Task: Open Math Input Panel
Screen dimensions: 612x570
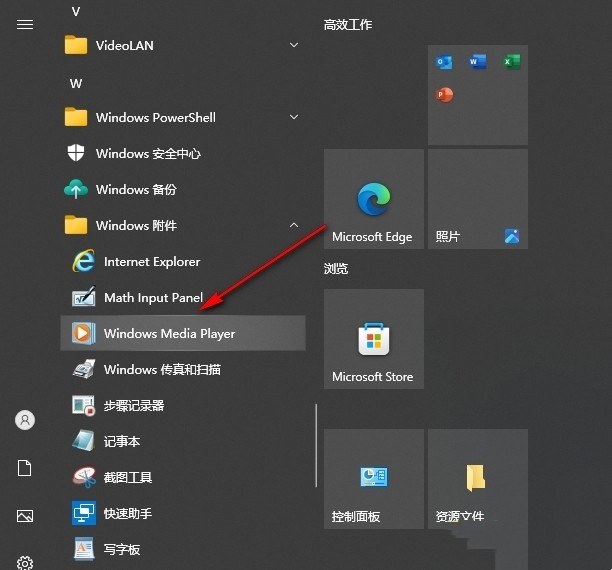Action: click(x=153, y=297)
